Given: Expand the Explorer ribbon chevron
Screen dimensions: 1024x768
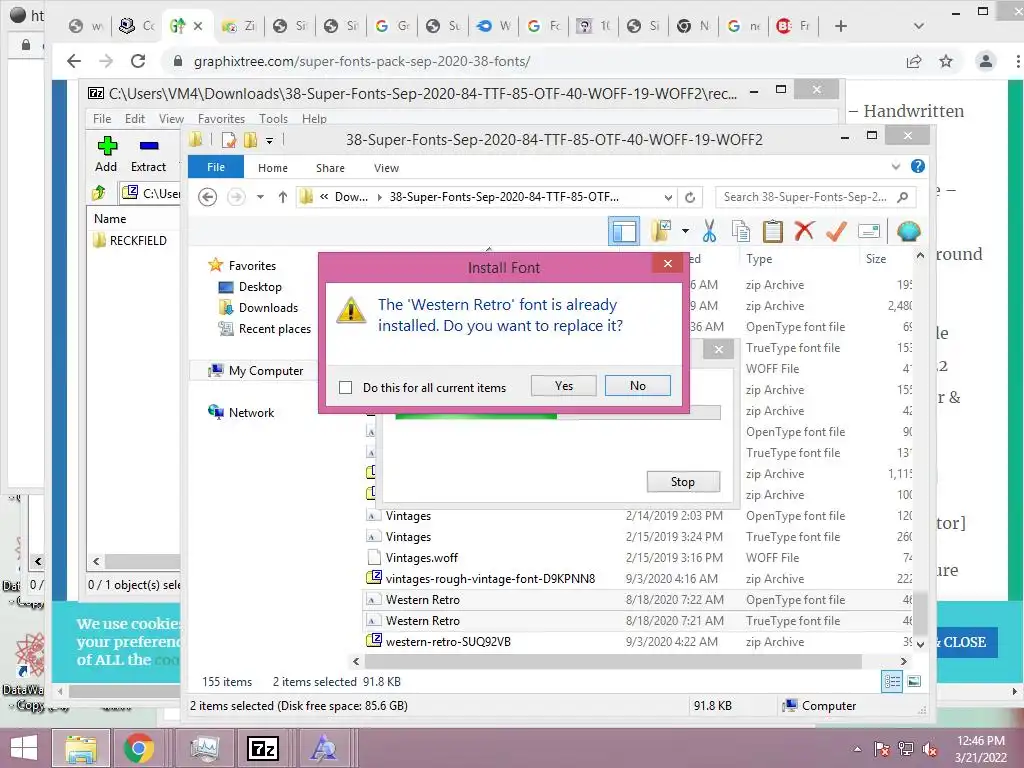Looking at the screenshot, I should click(895, 167).
